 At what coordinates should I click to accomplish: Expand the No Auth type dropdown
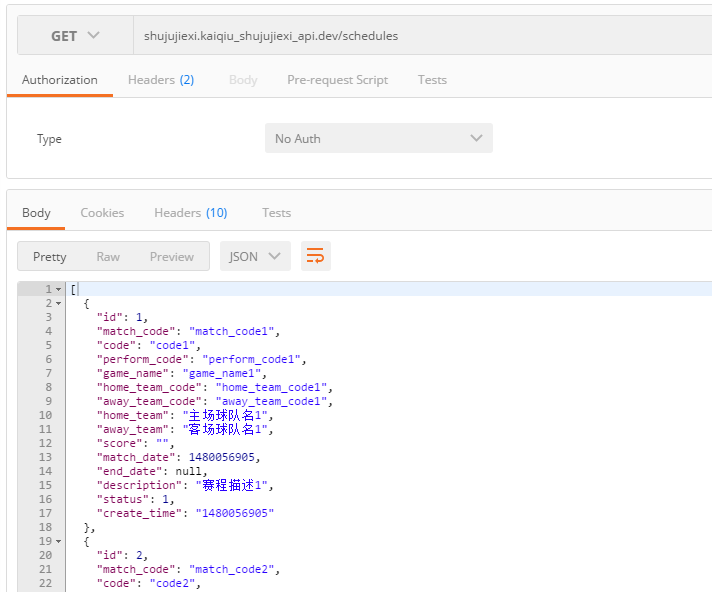click(378, 139)
